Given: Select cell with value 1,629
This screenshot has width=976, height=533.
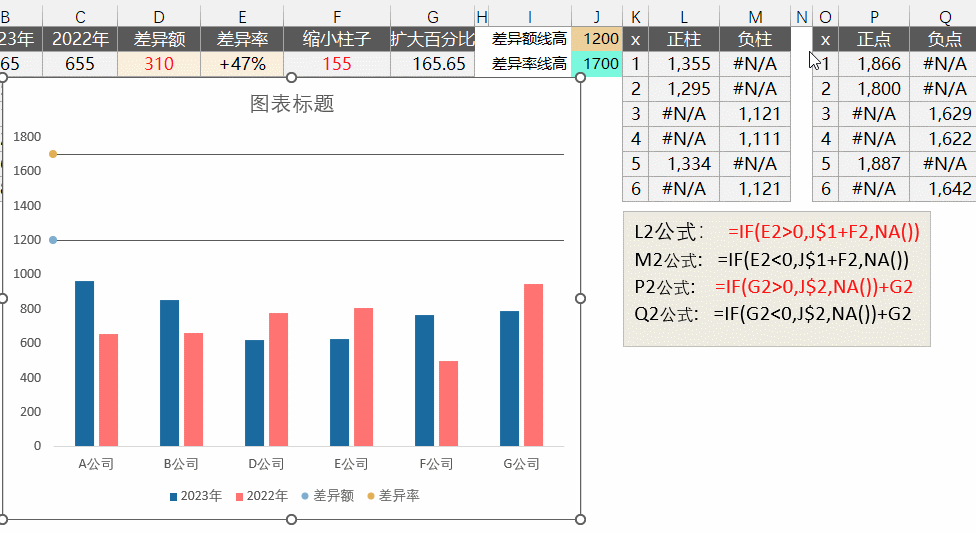Looking at the screenshot, I should tap(944, 114).
